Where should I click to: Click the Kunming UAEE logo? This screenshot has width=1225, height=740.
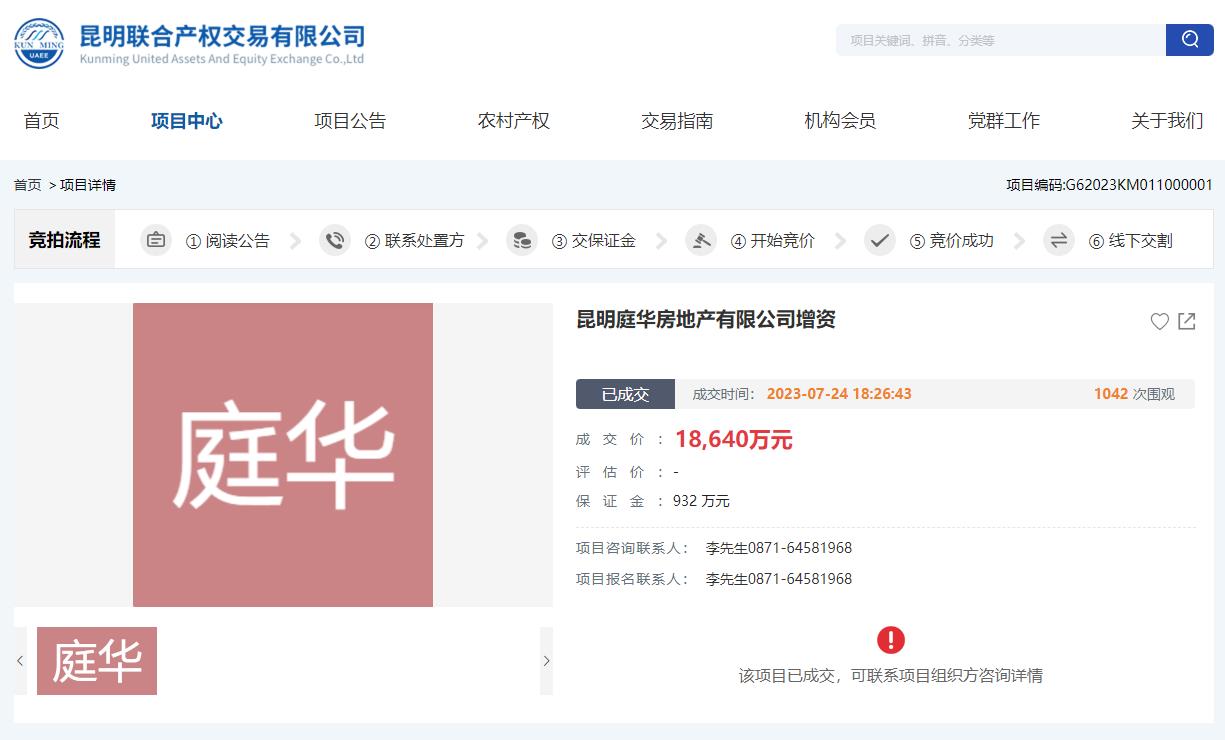pyautogui.click(x=39, y=43)
